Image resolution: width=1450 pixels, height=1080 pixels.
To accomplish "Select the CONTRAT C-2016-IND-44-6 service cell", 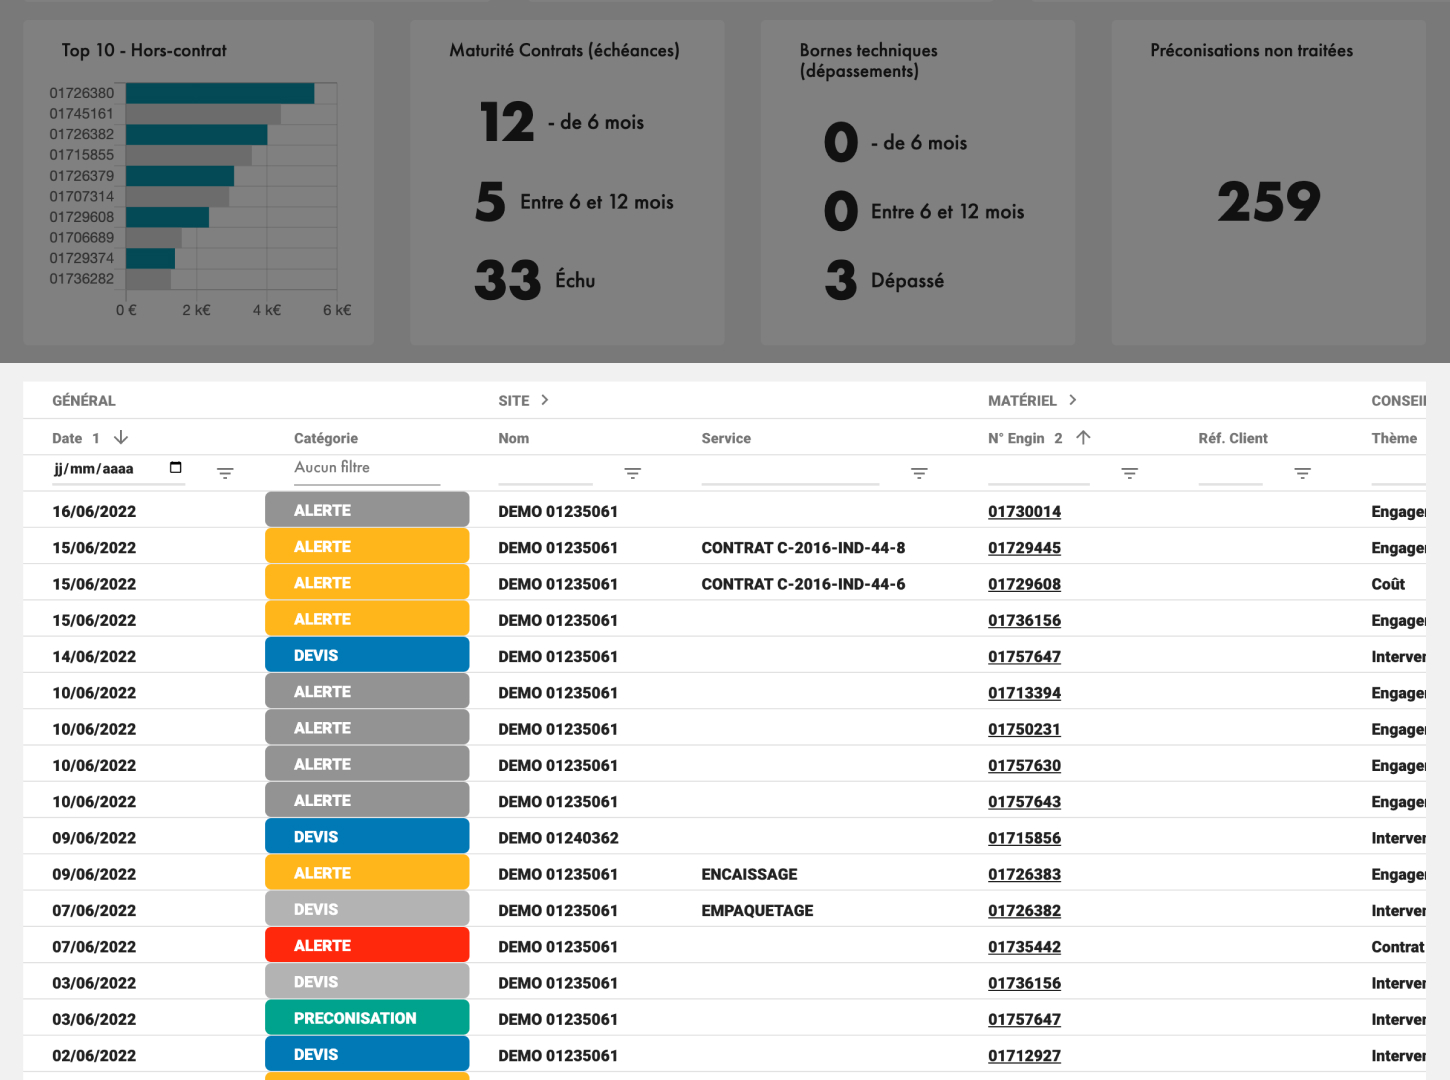I will click(803, 584).
